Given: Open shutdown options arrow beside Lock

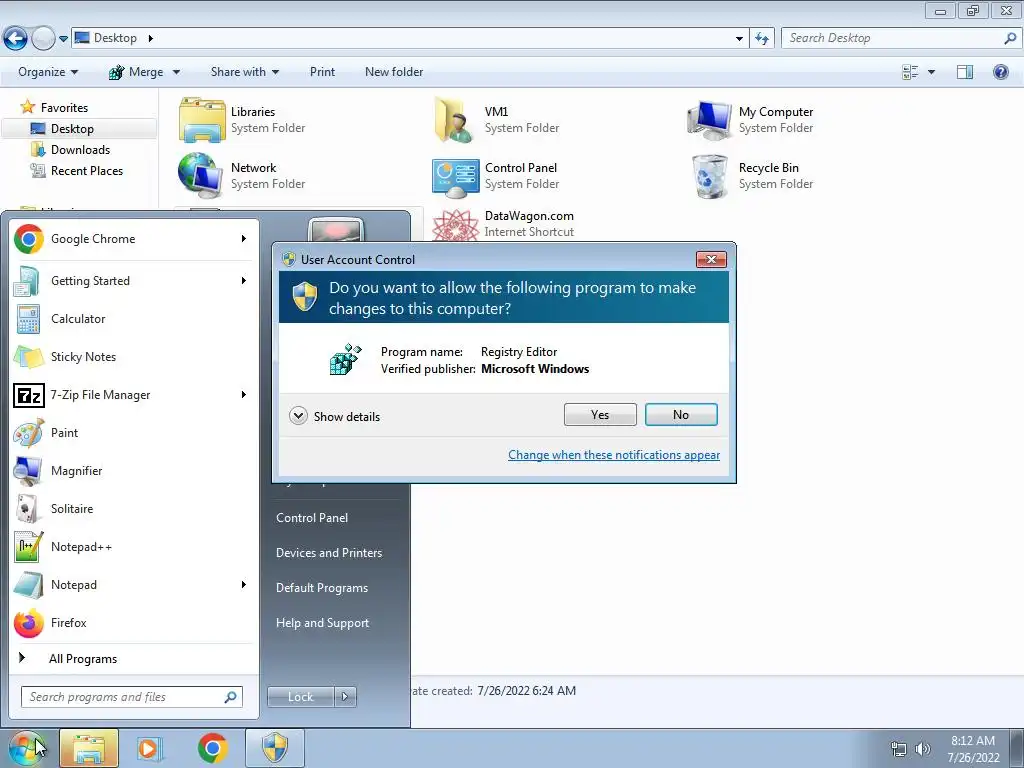Looking at the screenshot, I should 345,697.
